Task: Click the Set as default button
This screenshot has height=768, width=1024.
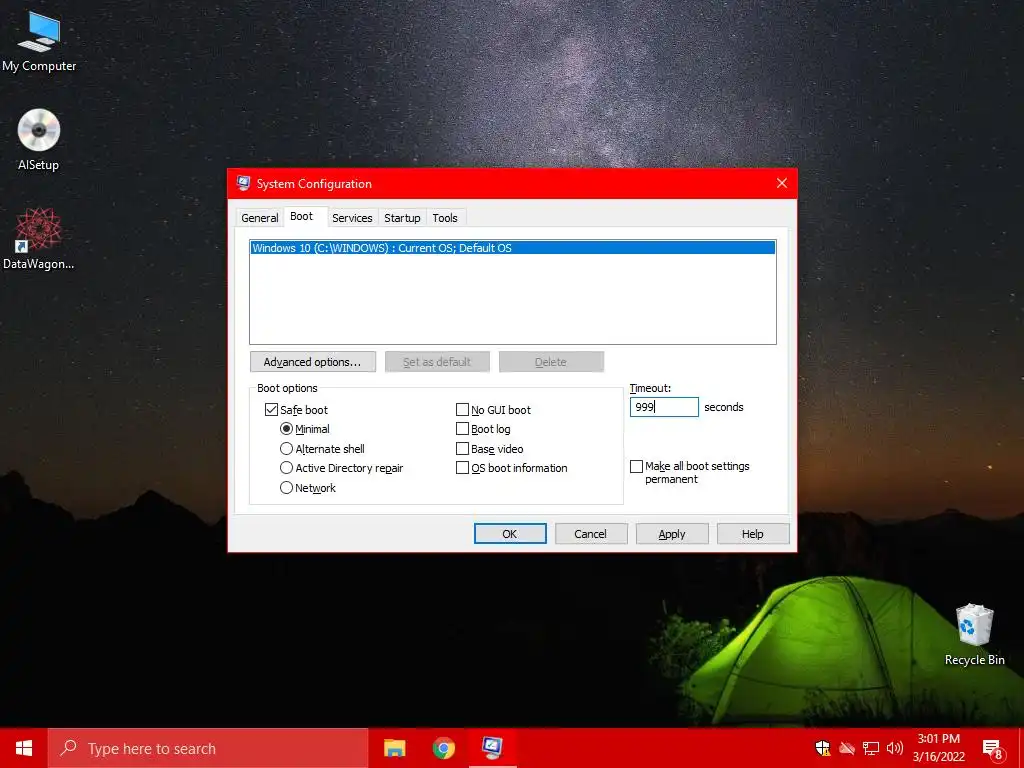Action: (x=437, y=362)
